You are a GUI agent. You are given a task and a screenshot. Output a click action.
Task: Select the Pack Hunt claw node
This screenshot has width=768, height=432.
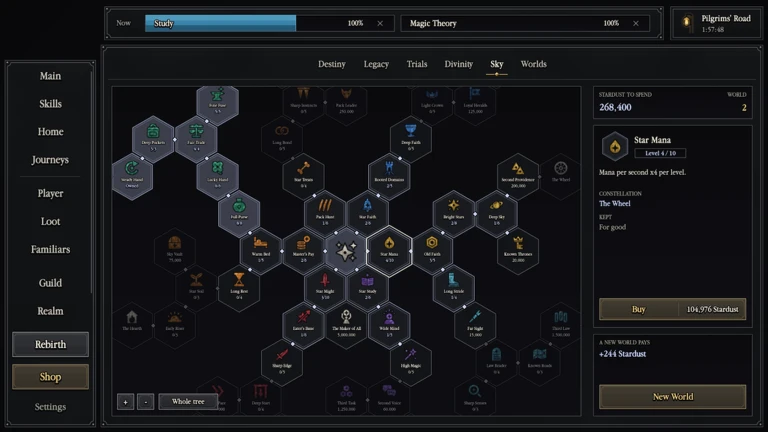point(325,214)
